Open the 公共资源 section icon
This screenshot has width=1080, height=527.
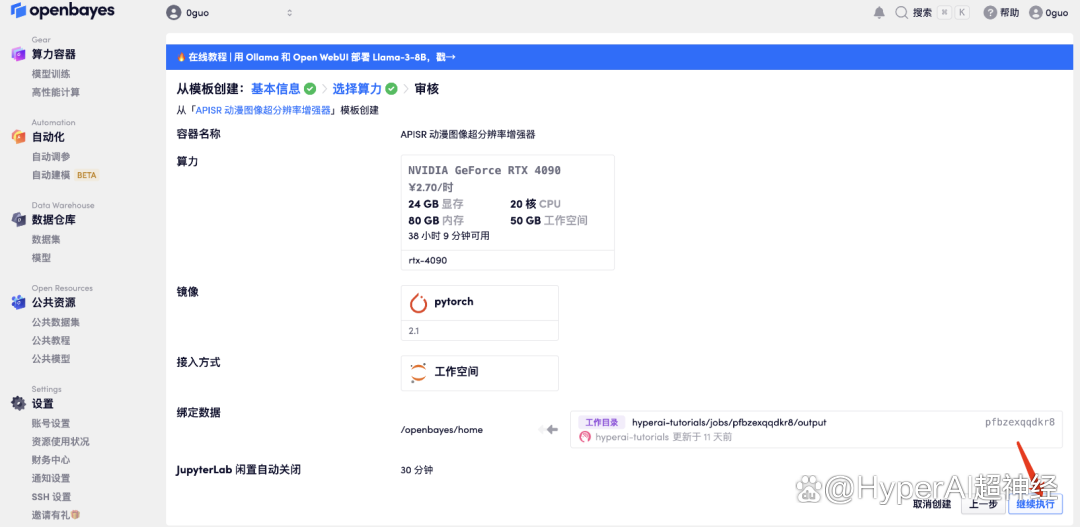tap(18, 302)
